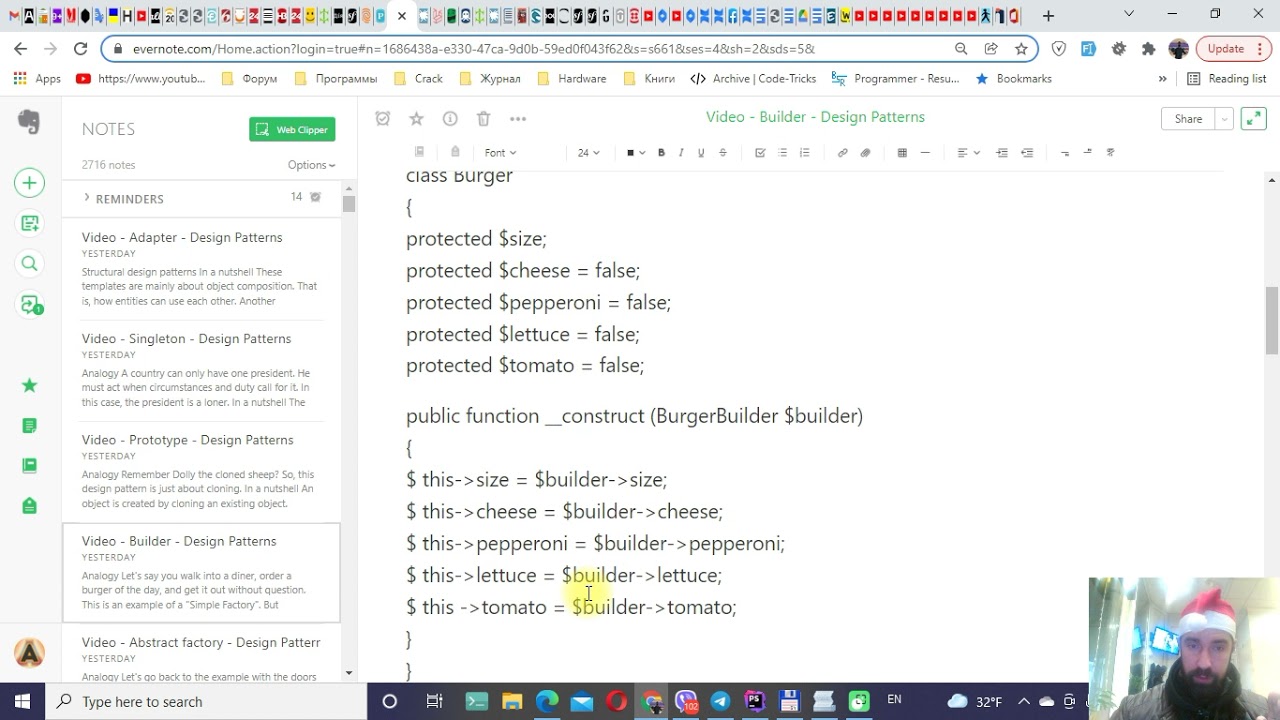Toggle underline formatting in the editor toolbar
The width and height of the screenshot is (1280, 720).
point(701,153)
